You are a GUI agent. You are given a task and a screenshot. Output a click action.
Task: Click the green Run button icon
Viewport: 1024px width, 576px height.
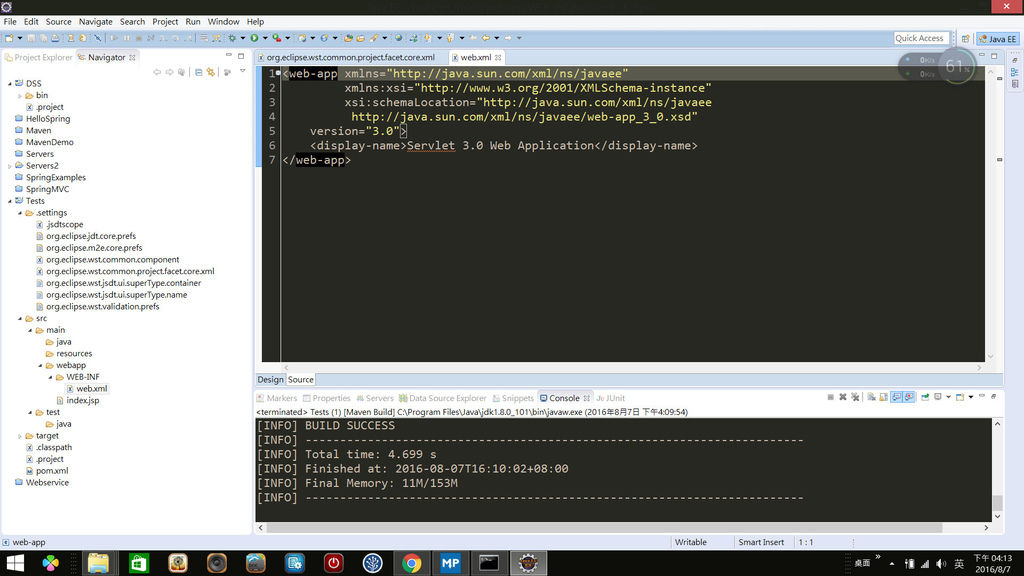[255, 38]
